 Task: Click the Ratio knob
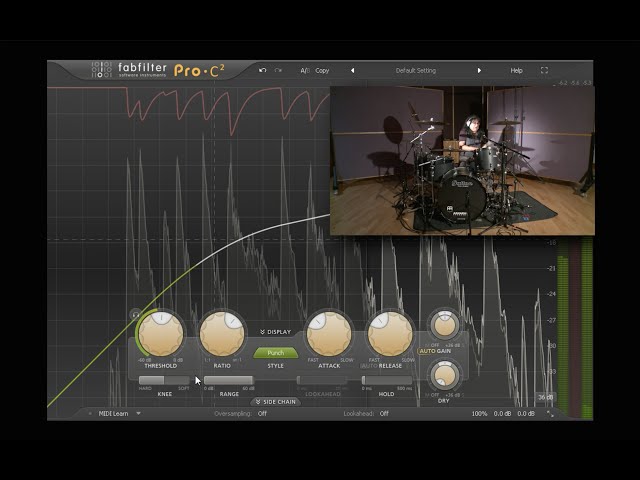point(222,334)
